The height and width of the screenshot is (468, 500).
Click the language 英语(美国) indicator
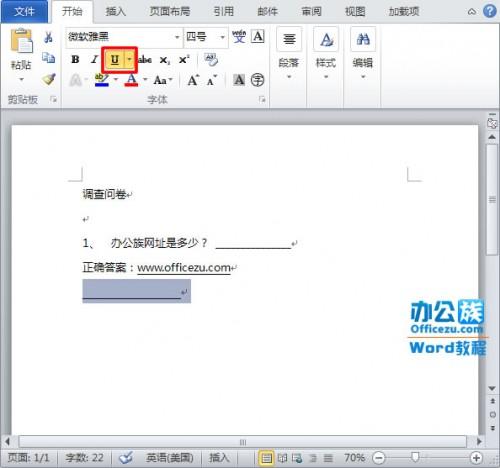(170, 458)
